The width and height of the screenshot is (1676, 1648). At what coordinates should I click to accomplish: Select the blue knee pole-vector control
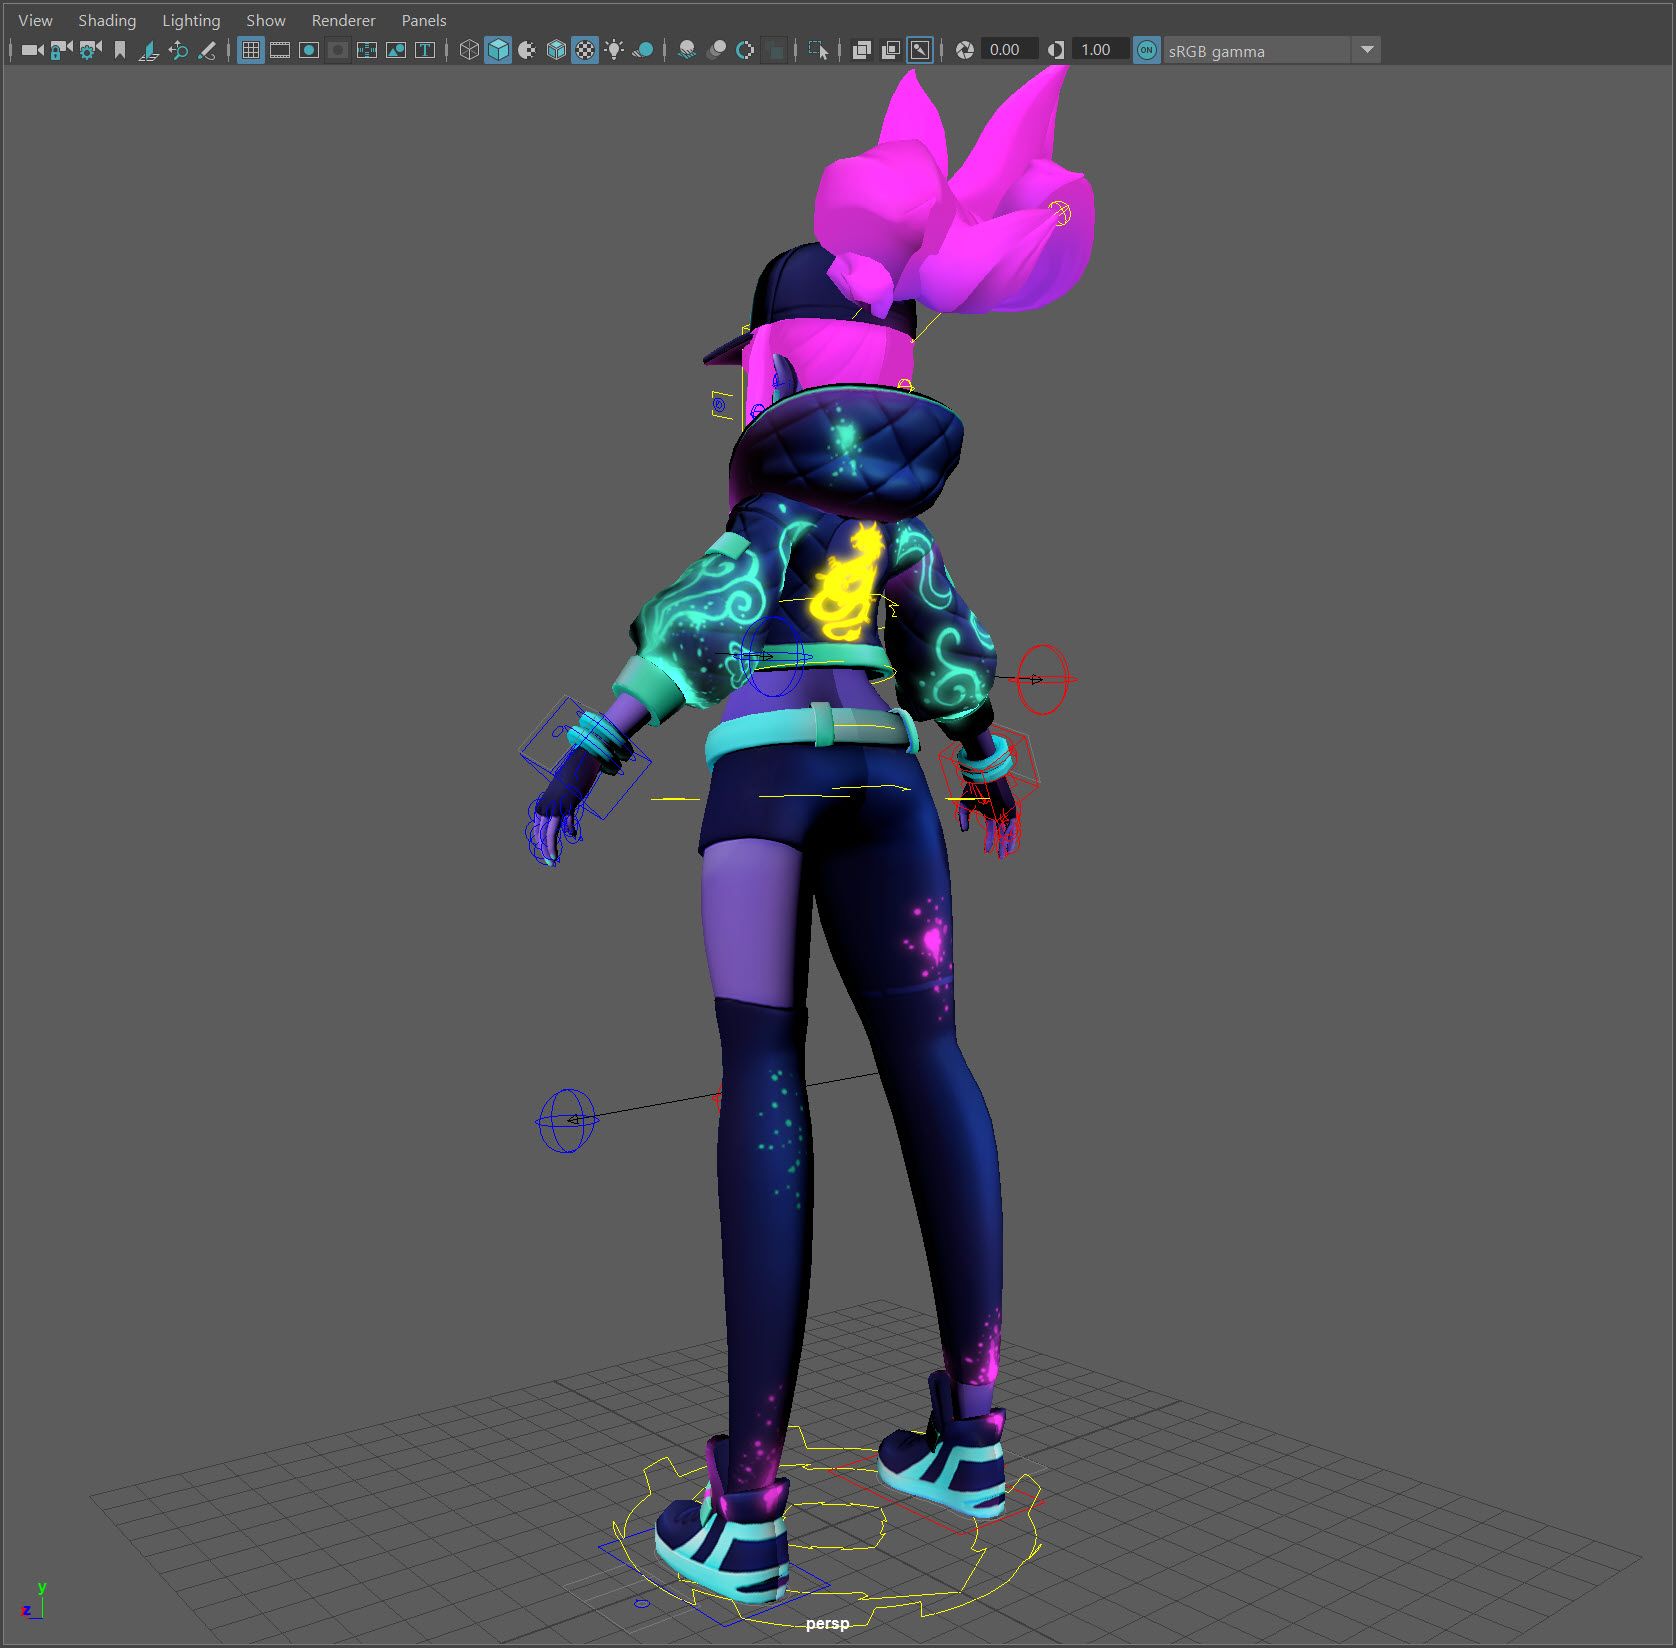pos(567,1120)
